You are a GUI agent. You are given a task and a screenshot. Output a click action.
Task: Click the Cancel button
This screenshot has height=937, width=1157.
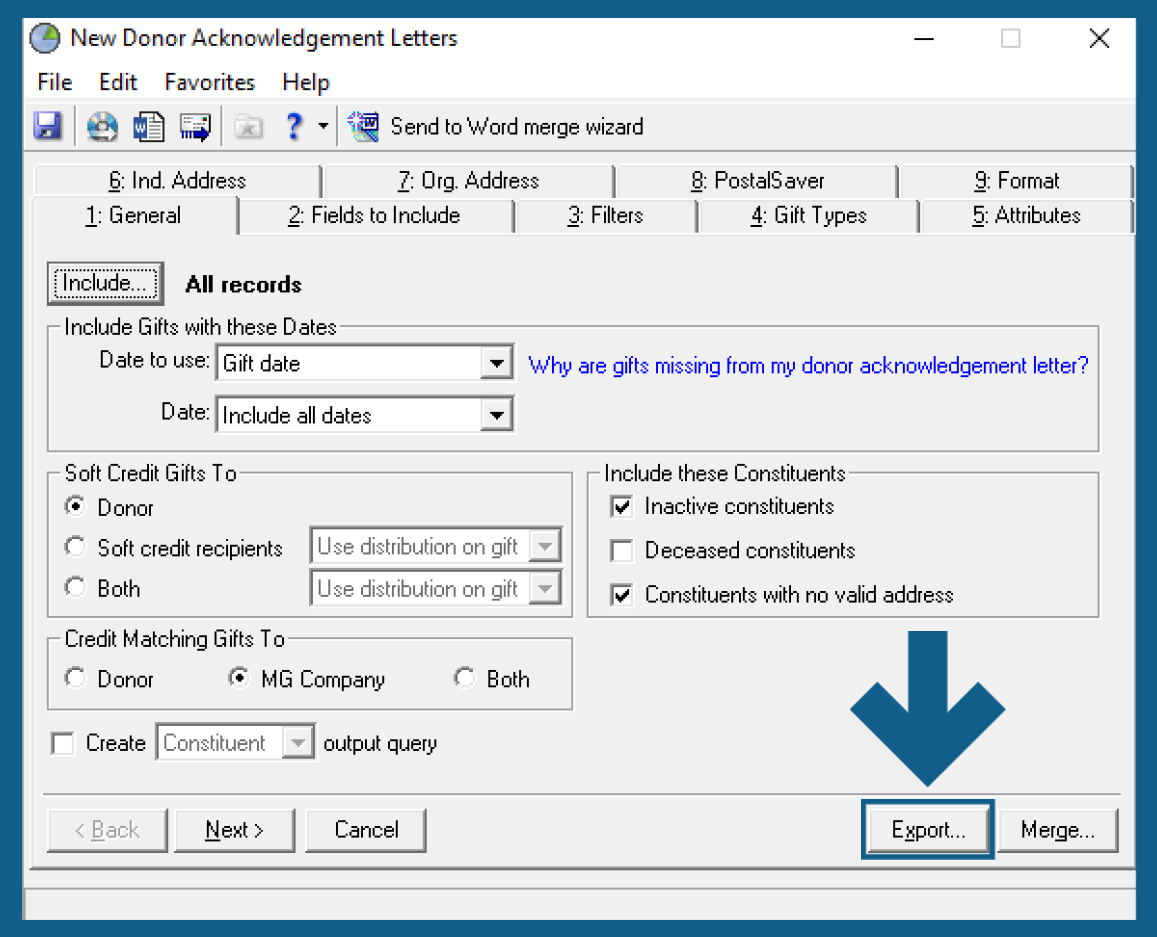tap(366, 830)
